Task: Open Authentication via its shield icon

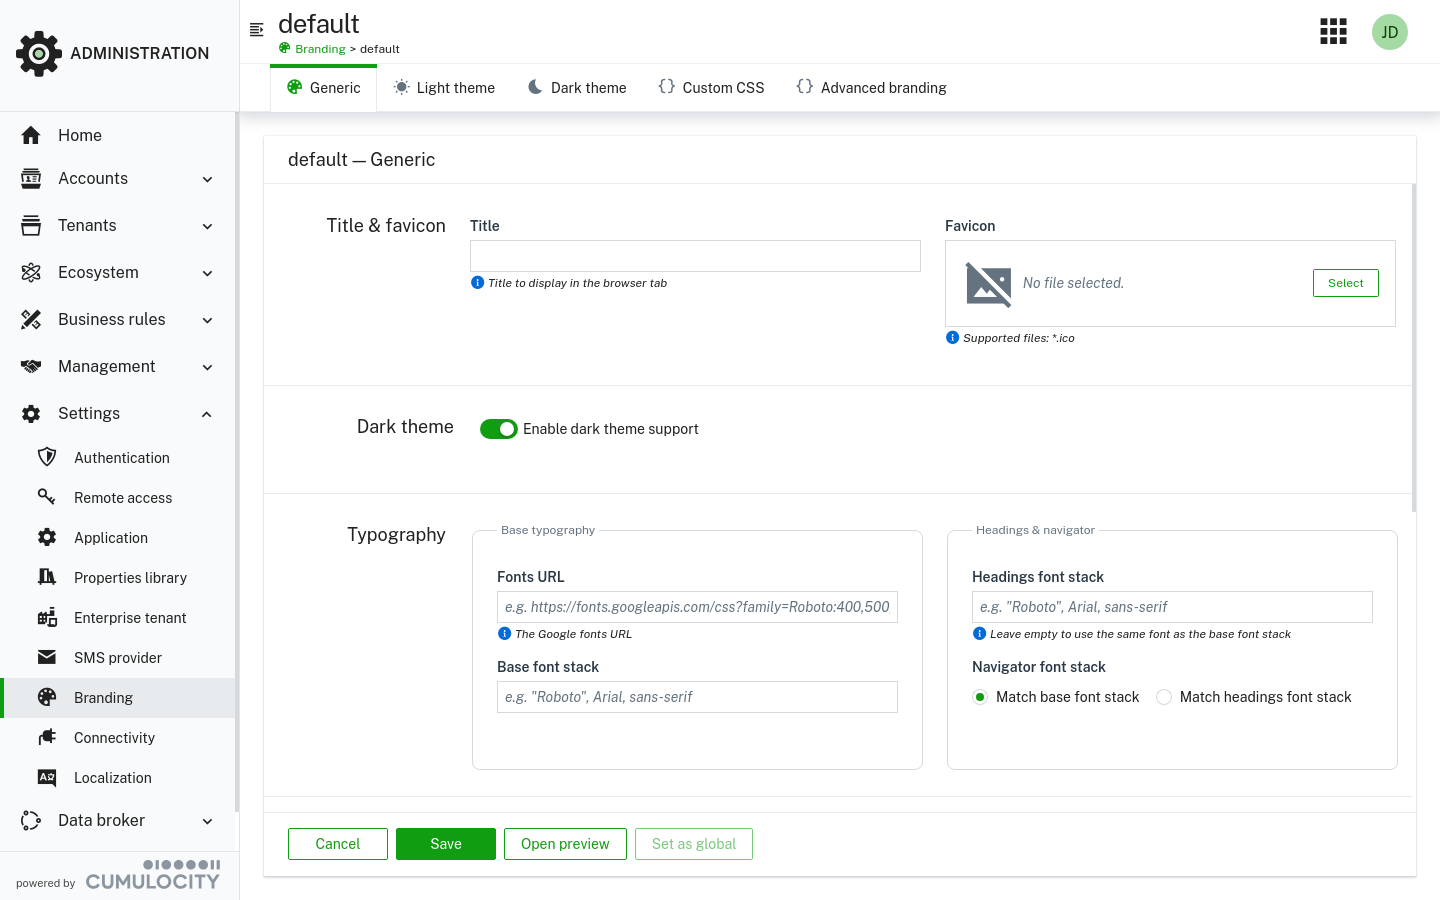Action: [x=47, y=457]
